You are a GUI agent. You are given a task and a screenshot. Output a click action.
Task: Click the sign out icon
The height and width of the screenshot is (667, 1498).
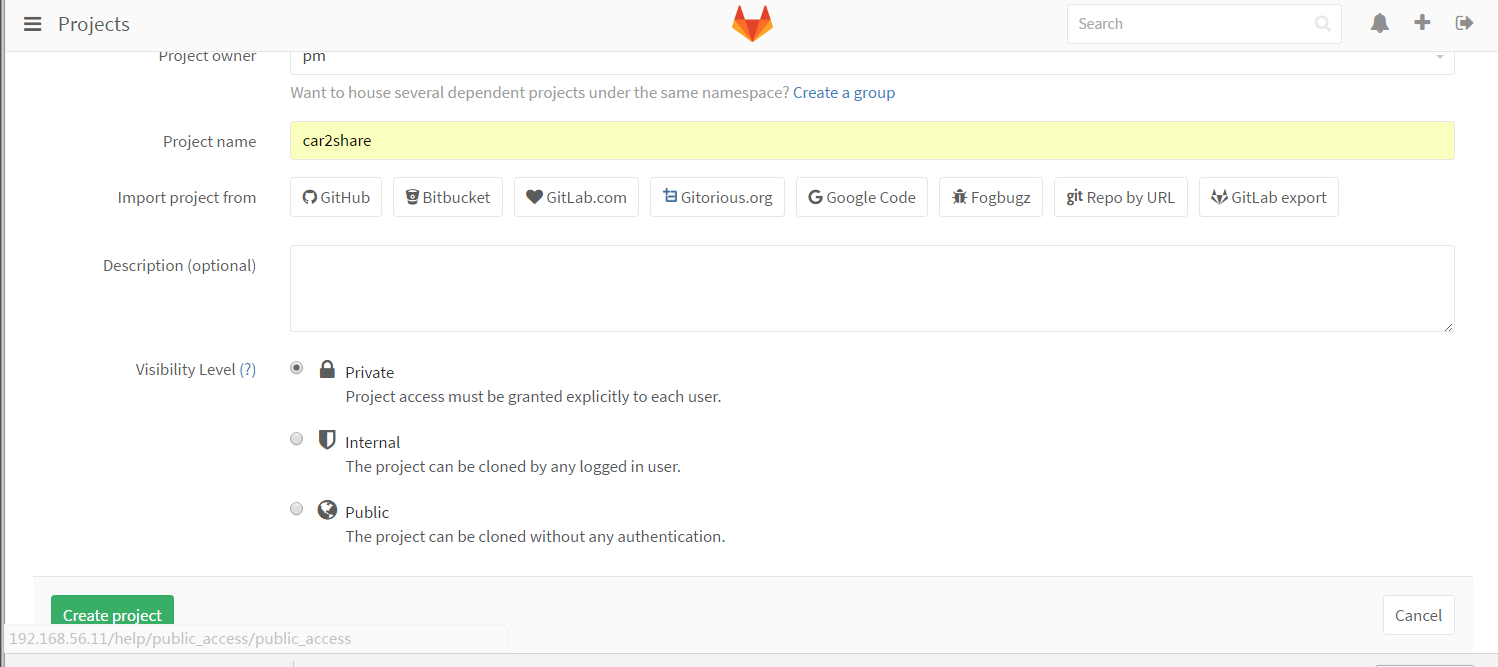pos(1465,23)
